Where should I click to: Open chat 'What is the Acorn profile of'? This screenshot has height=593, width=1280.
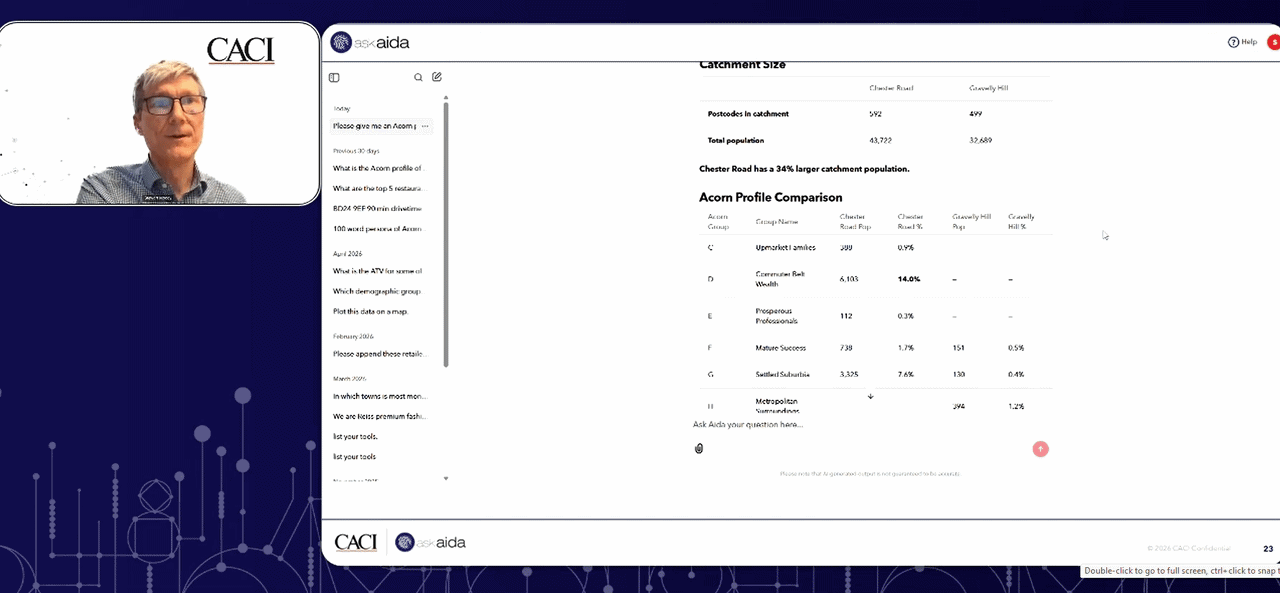(378, 168)
